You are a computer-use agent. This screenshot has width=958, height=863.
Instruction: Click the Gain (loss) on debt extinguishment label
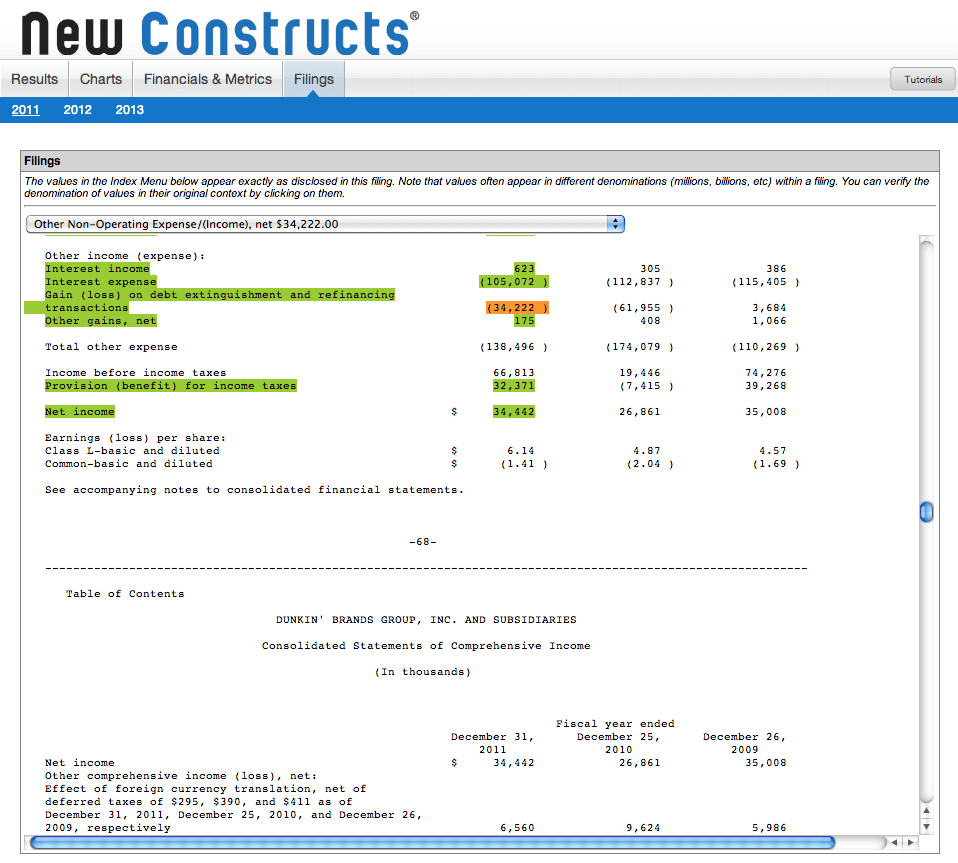pos(220,295)
